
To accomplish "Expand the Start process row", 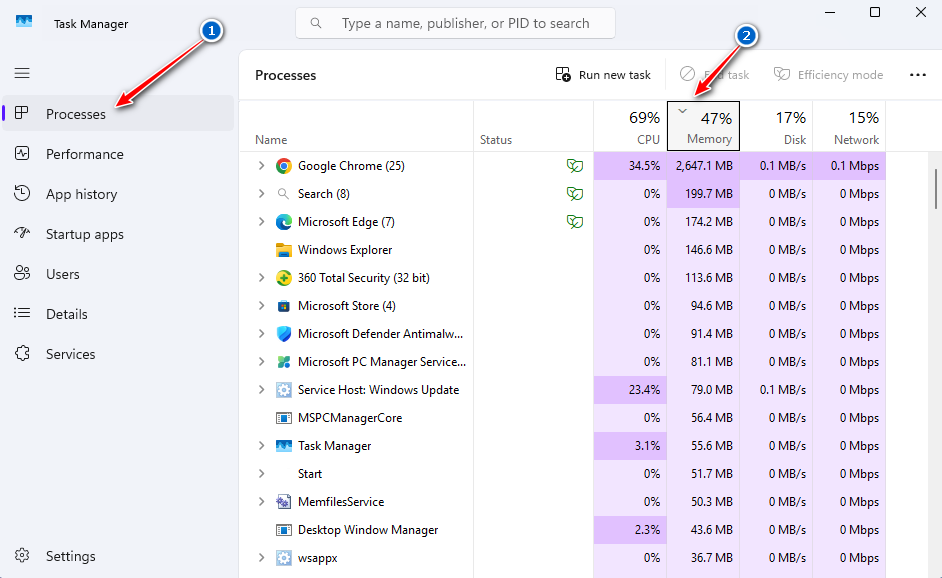I will (261, 473).
